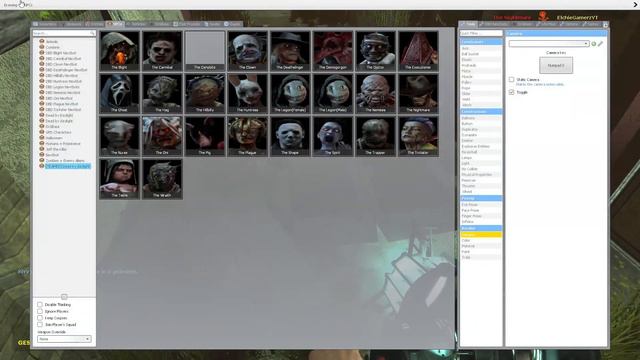Select the Physical Properties tool
The image size is (640, 360).
click(x=481, y=174)
